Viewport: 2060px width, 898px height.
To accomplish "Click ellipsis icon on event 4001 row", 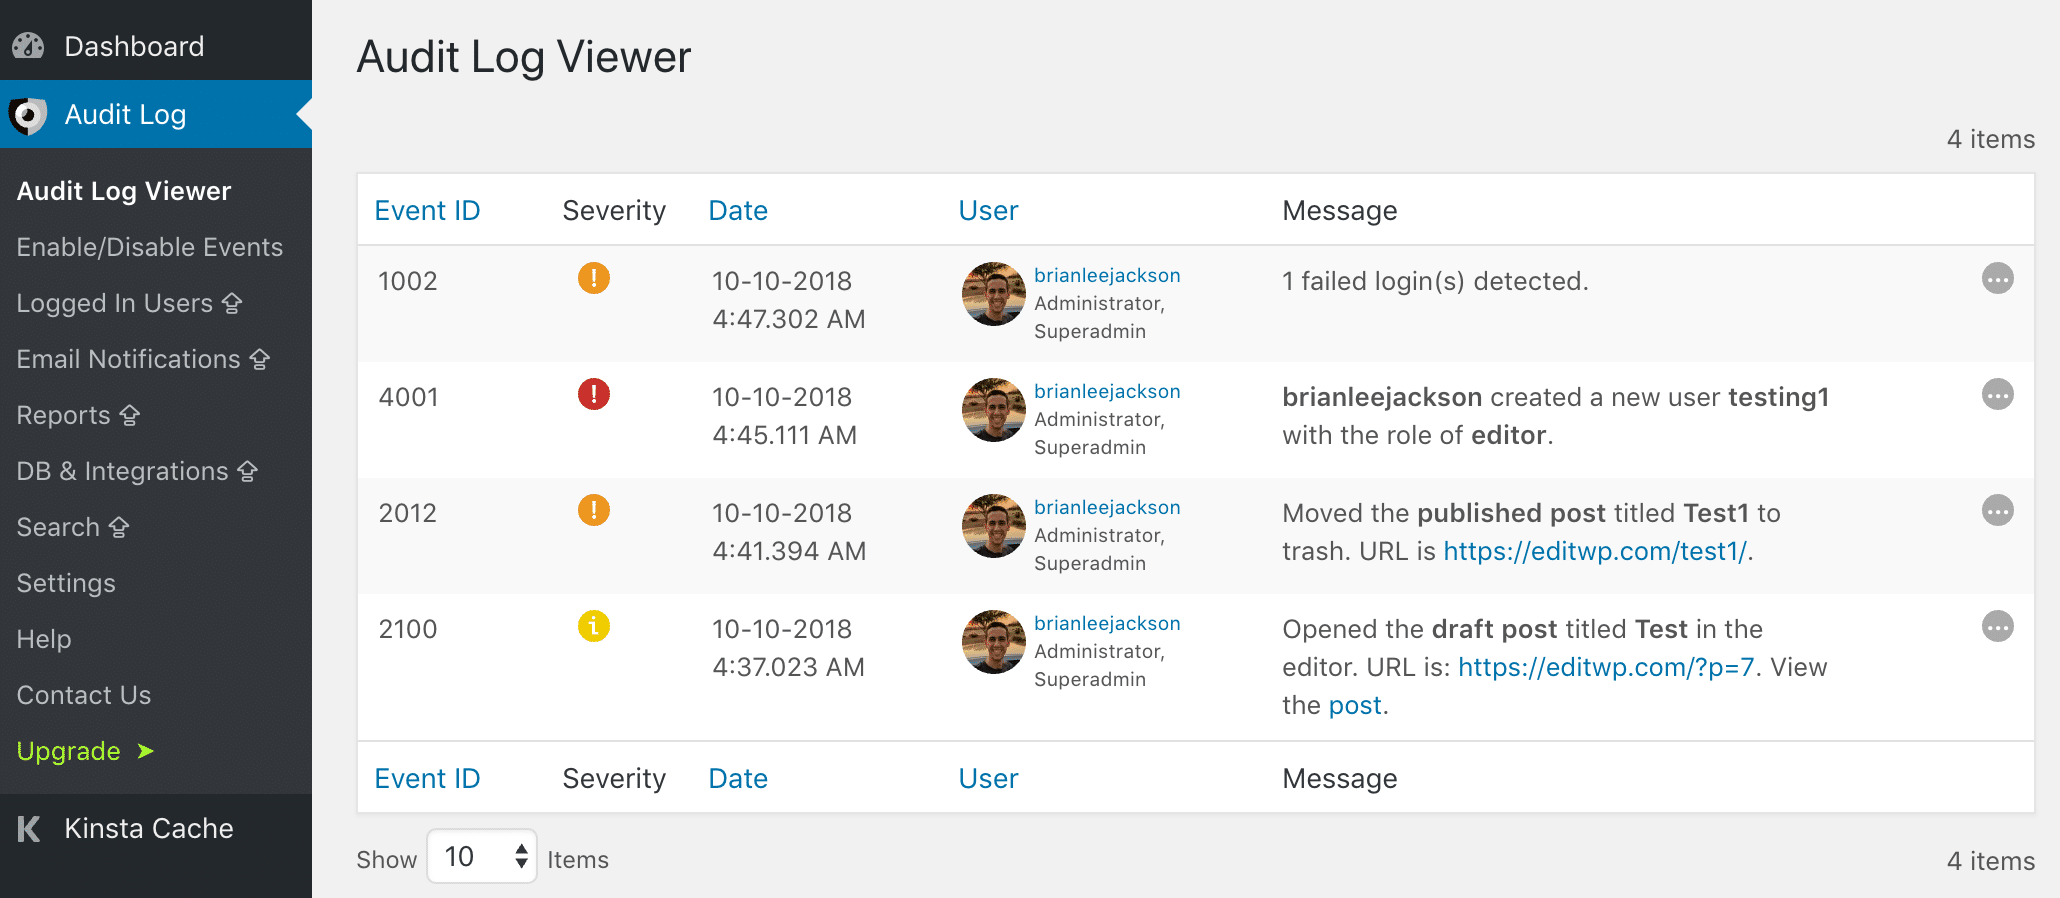I will (1997, 395).
